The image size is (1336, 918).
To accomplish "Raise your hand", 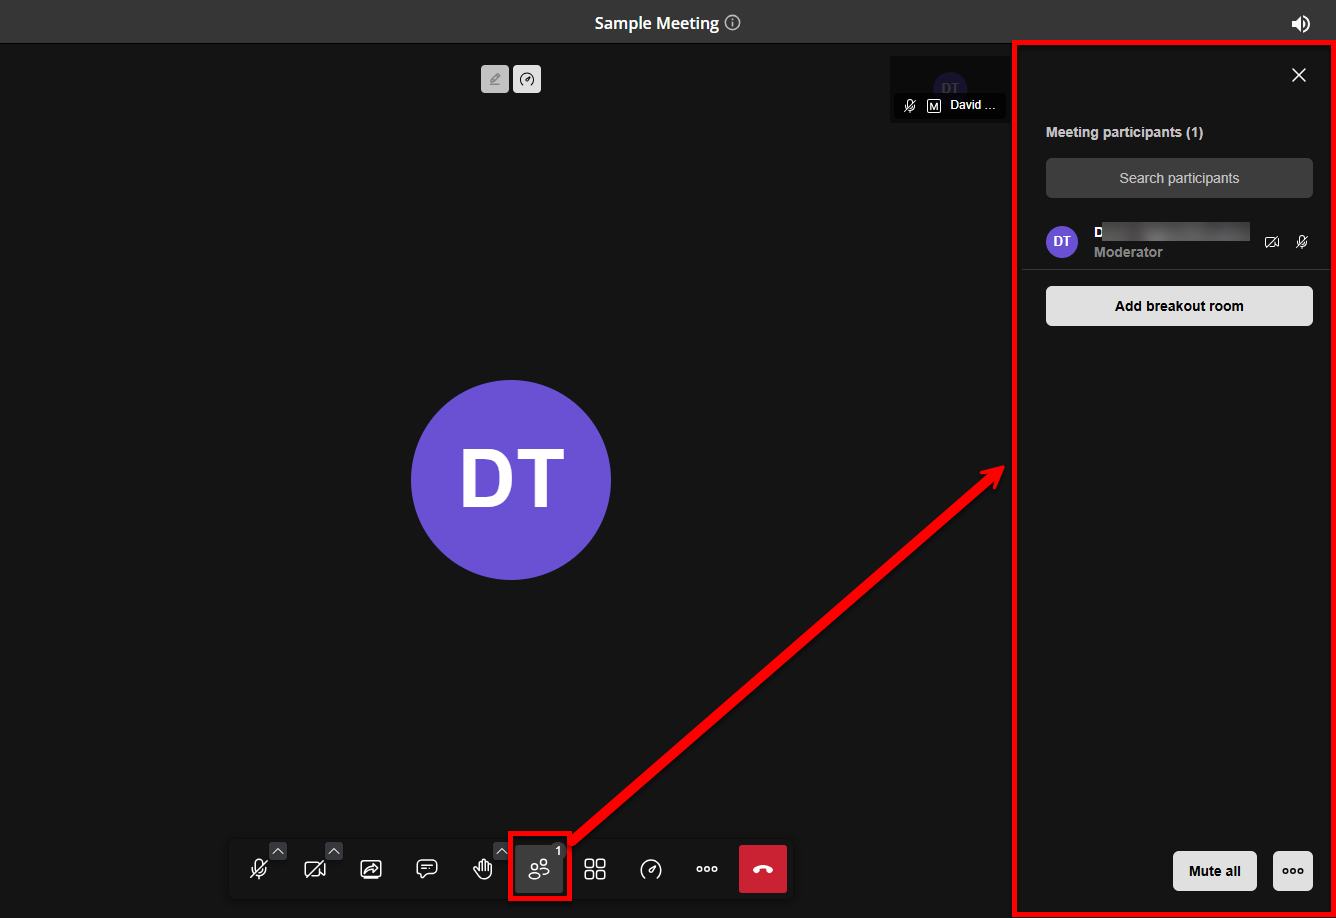I will pyautogui.click(x=483, y=869).
